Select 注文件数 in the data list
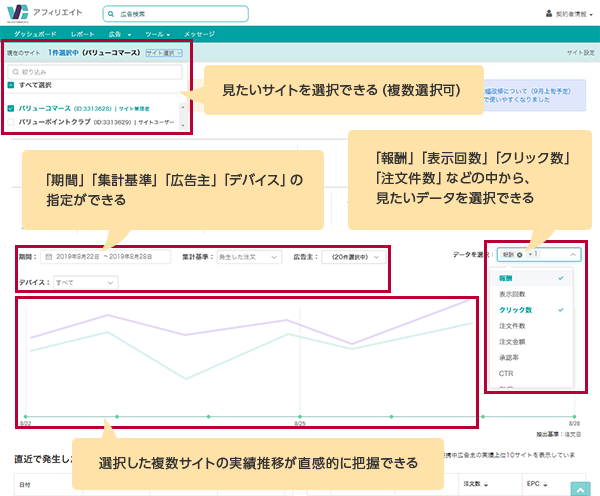 (x=511, y=325)
